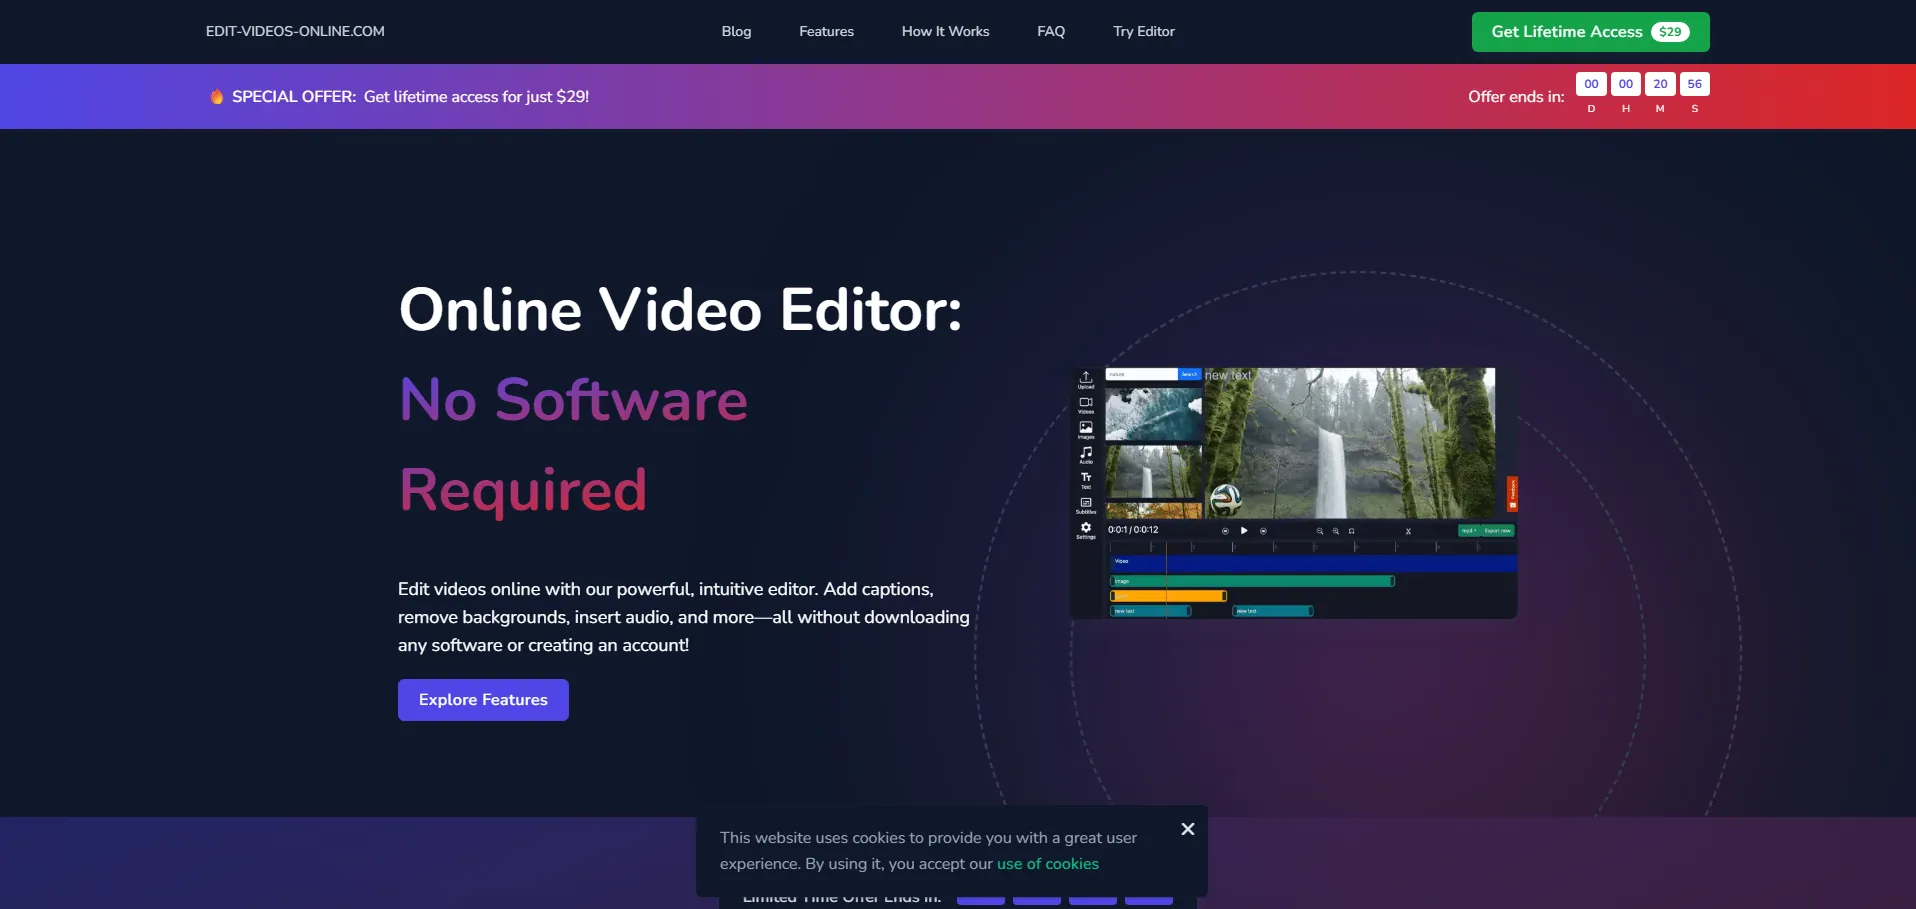The height and width of the screenshot is (909, 1916).
Task: Select the Images icon in sidebar
Action: click(1085, 429)
